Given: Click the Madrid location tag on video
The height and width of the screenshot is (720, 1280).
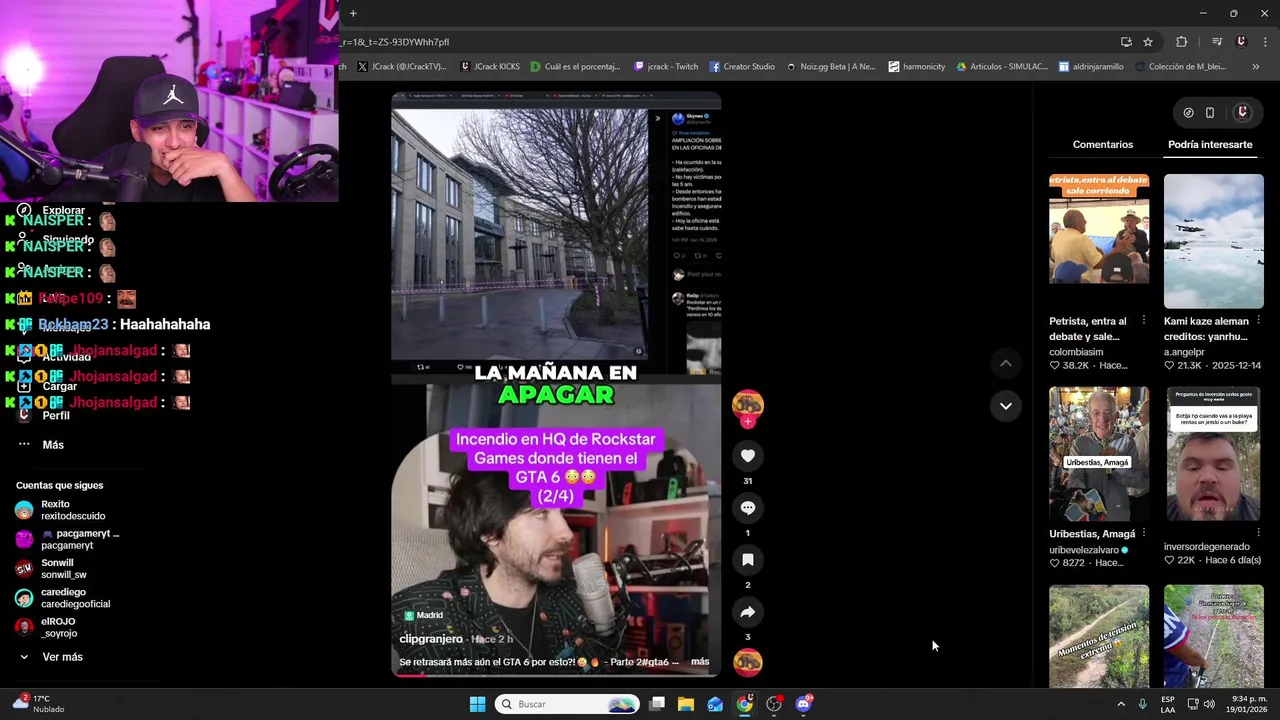Looking at the screenshot, I should point(424,616).
